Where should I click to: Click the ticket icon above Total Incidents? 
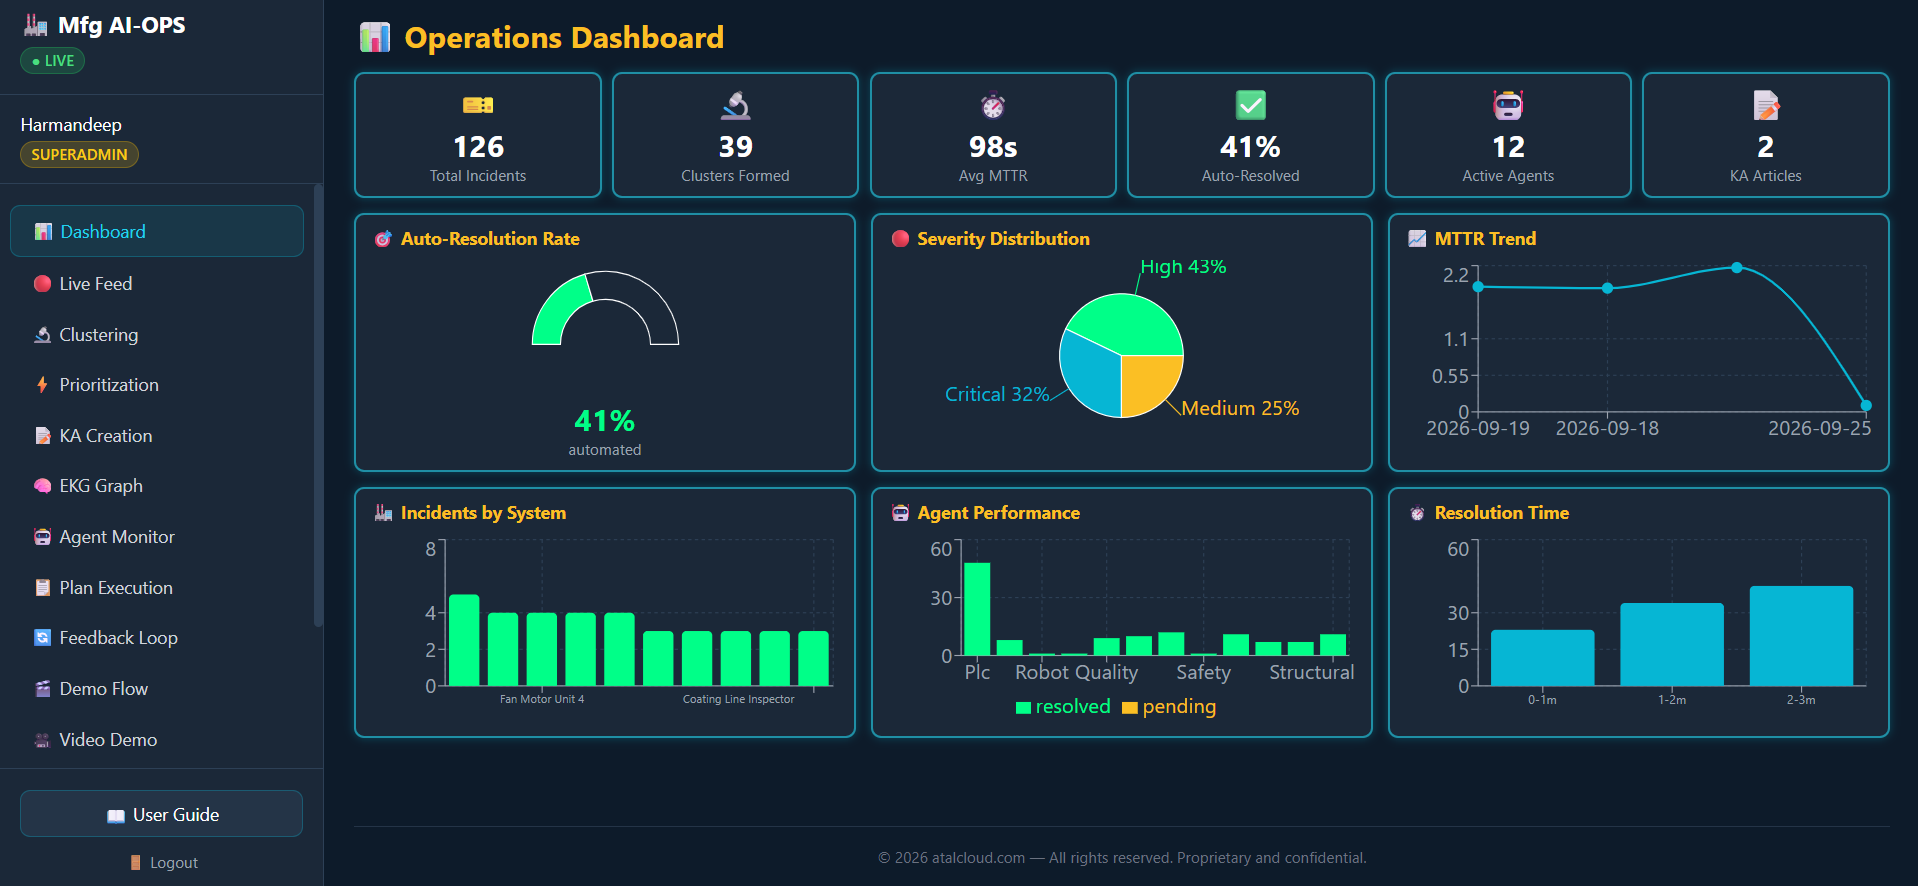(478, 105)
